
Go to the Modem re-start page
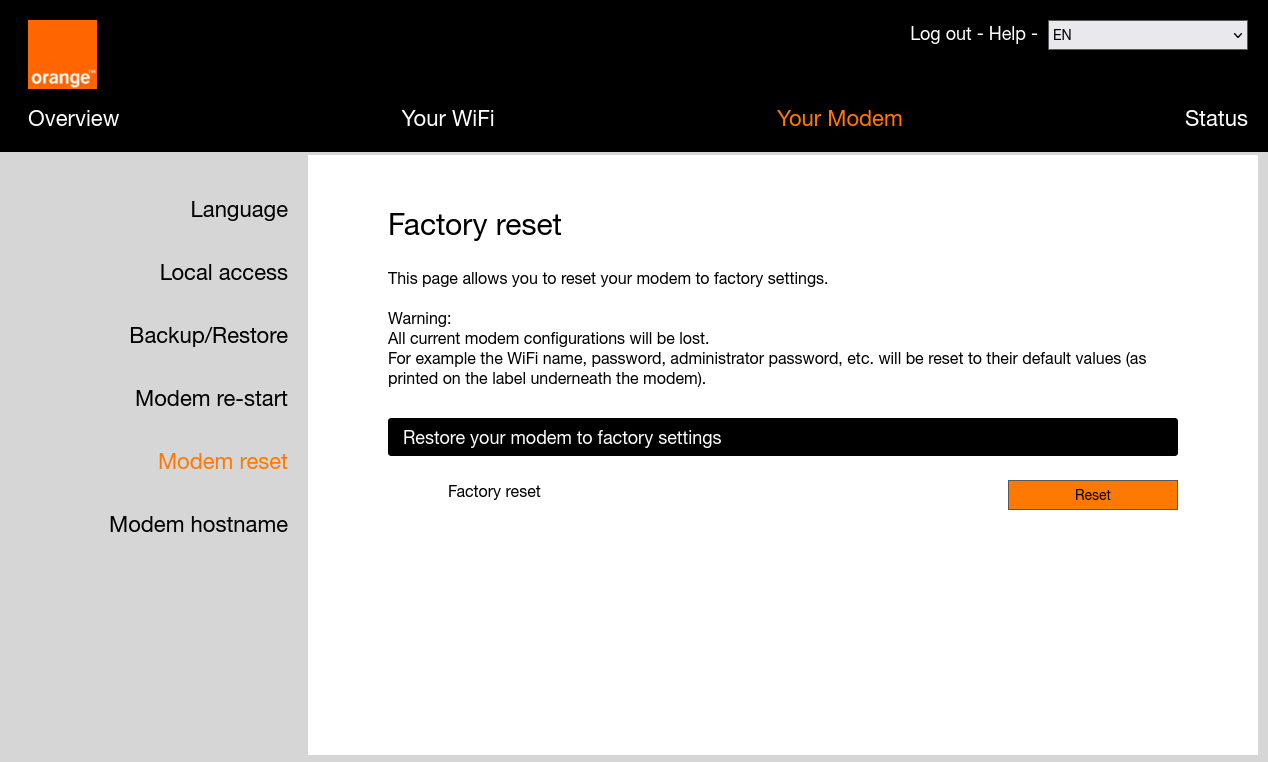point(211,398)
